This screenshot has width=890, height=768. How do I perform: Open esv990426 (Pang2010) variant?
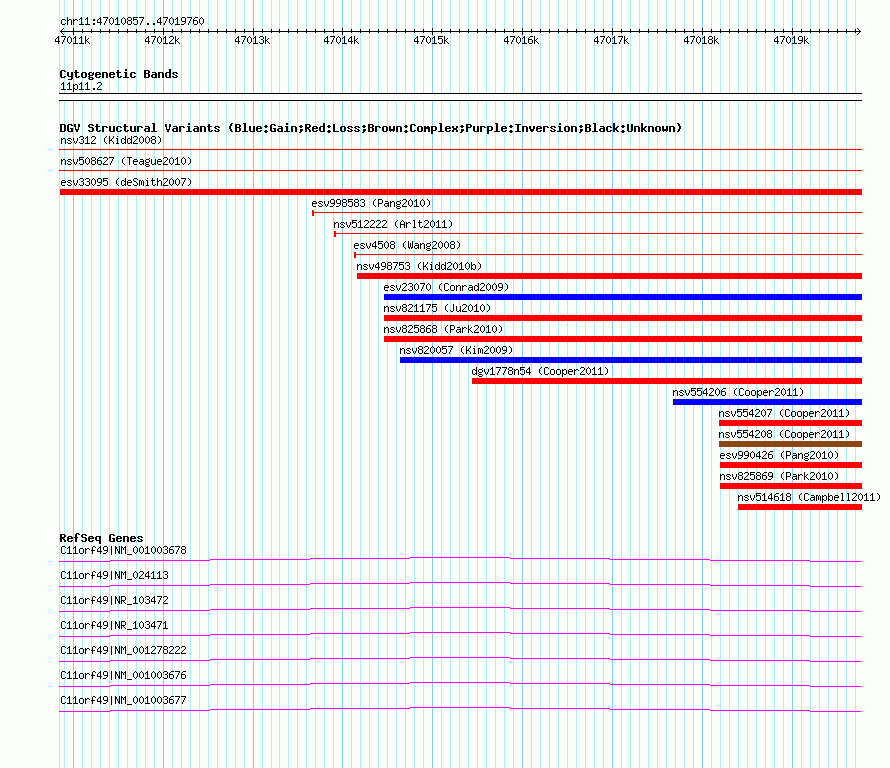point(779,455)
